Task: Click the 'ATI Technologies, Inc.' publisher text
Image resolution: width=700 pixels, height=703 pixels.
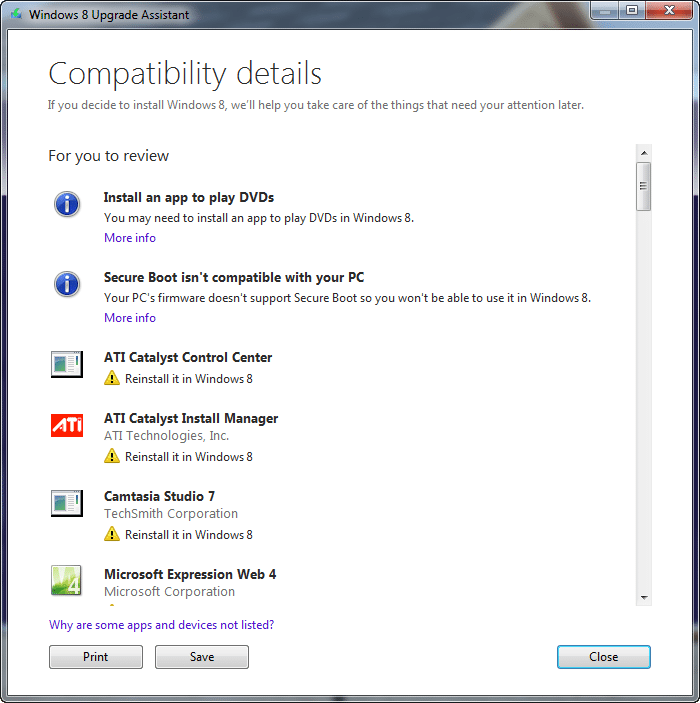Action: pos(166,436)
